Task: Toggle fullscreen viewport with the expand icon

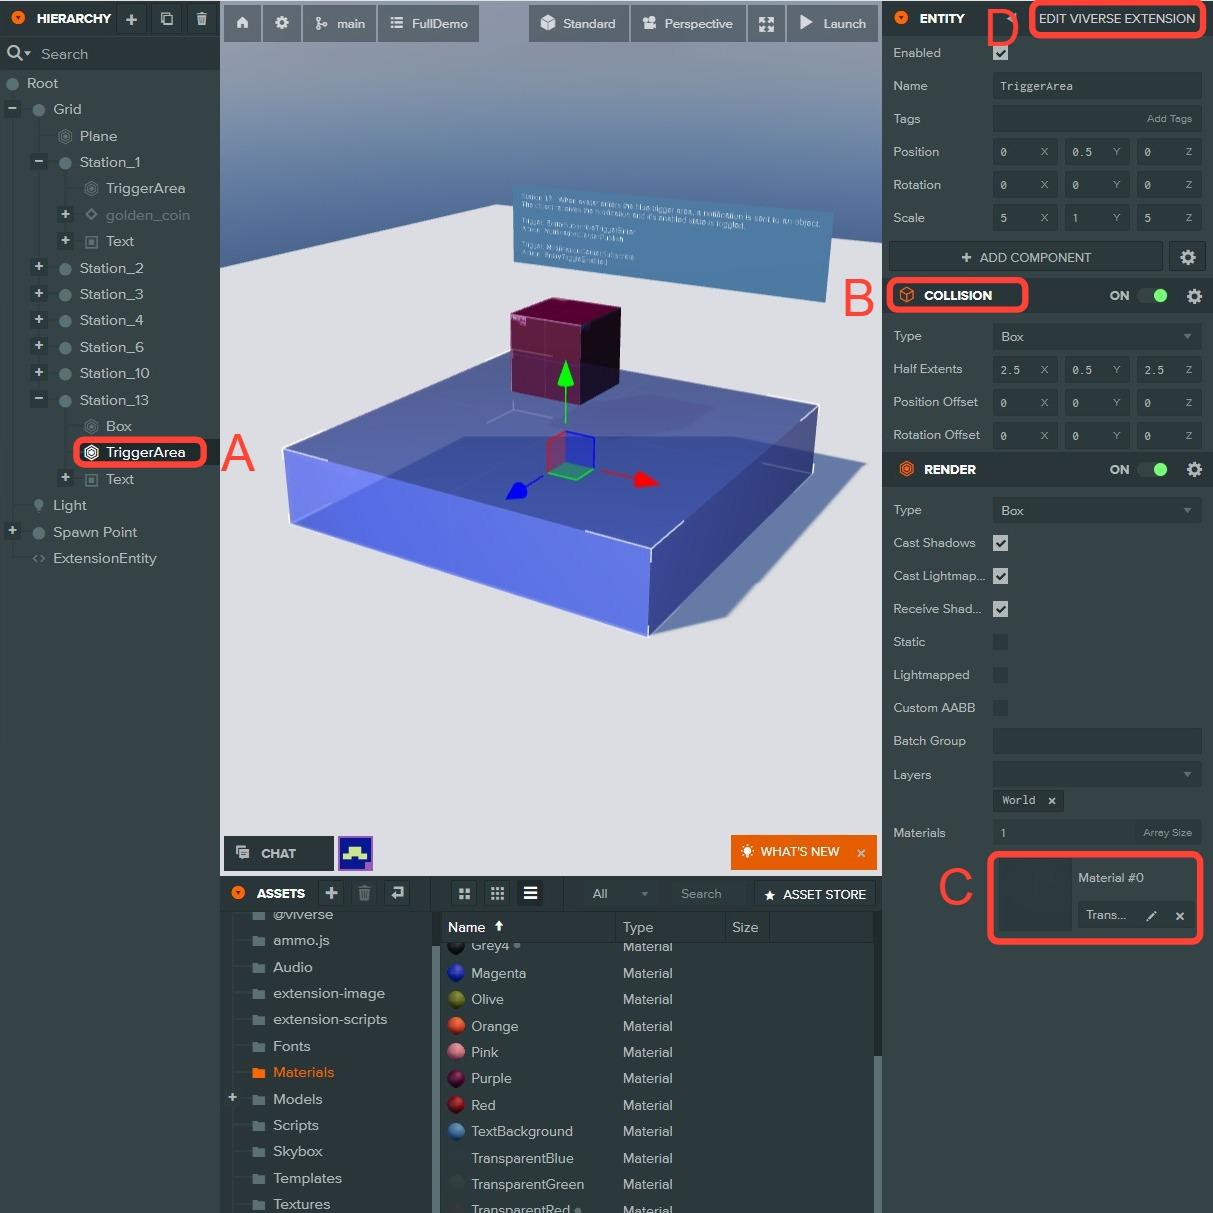Action: pyautogui.click(x=766, y=24)
